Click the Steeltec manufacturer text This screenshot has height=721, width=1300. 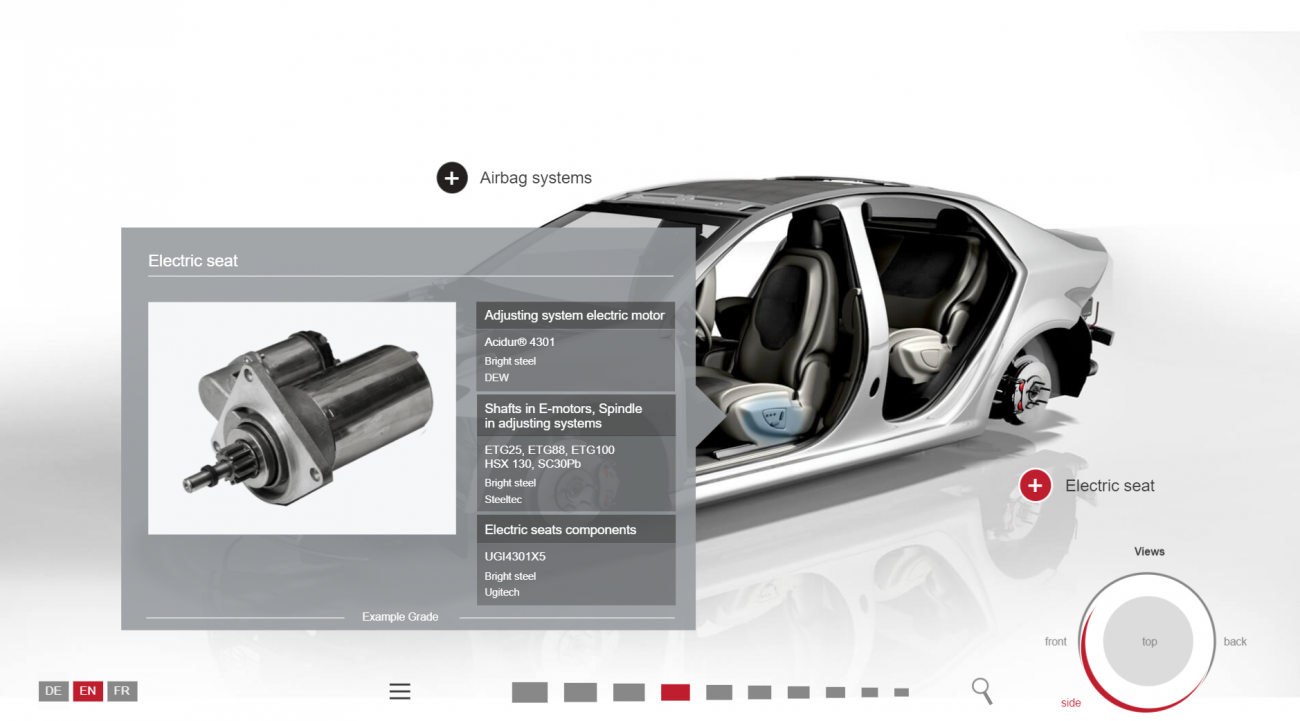pos(503,500)
